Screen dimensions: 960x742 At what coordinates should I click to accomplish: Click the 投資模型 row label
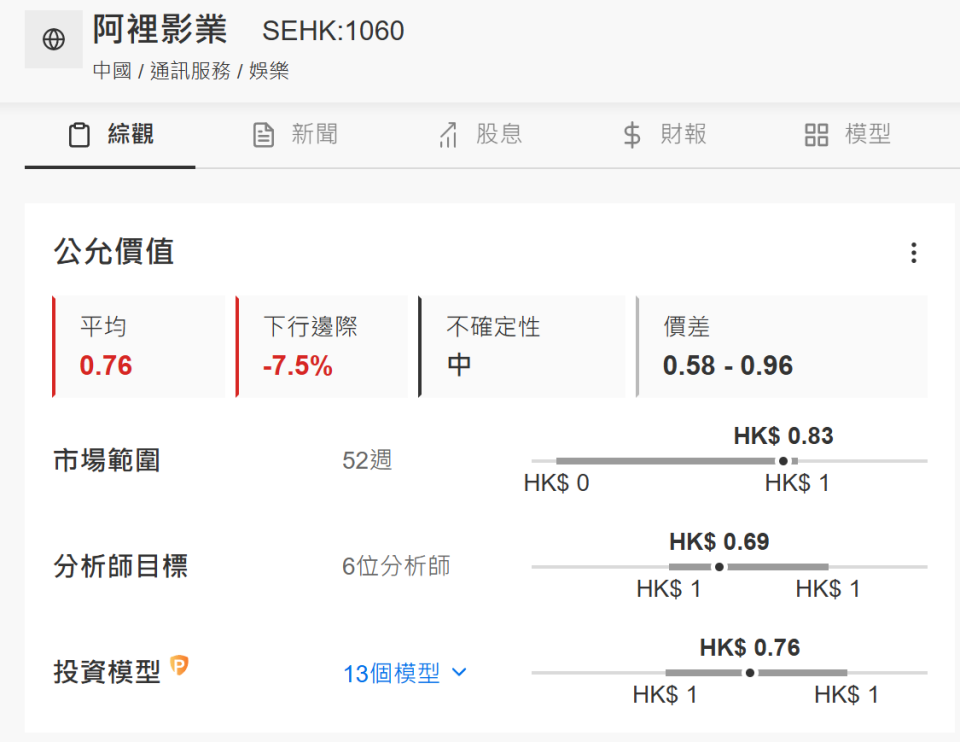click(x=107, y=672)
